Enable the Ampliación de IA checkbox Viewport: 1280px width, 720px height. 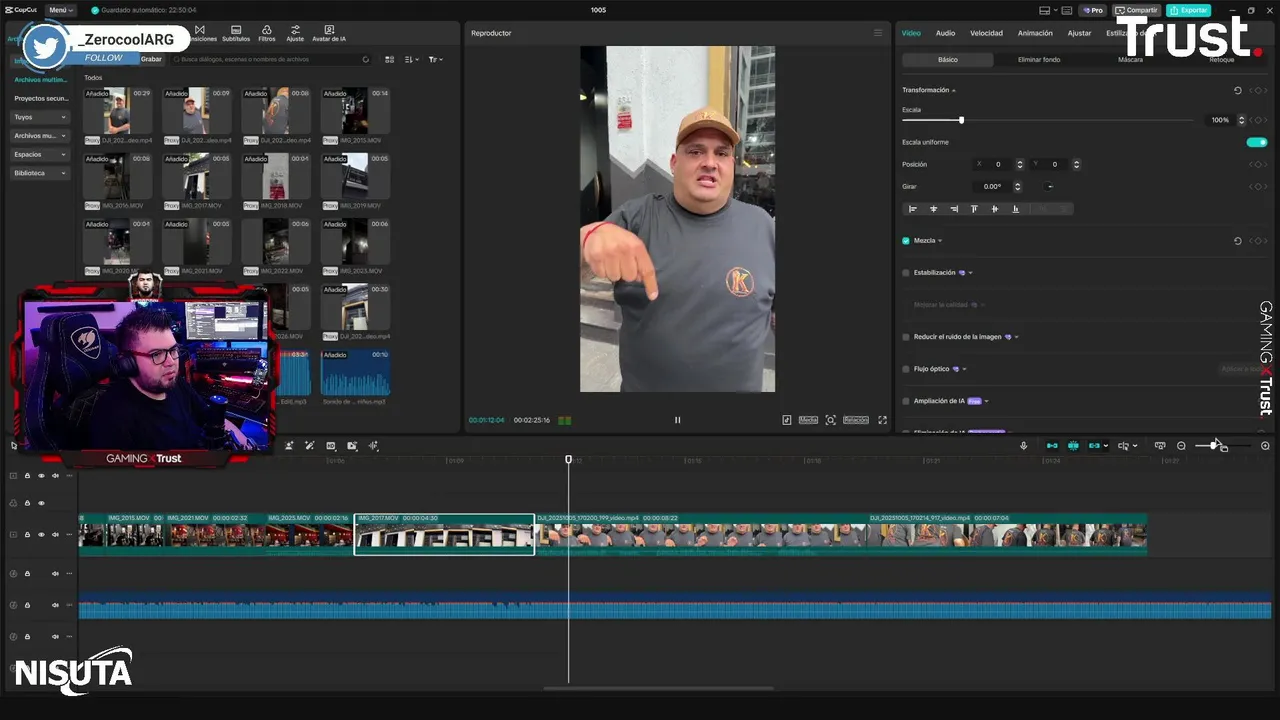[906, 401]
